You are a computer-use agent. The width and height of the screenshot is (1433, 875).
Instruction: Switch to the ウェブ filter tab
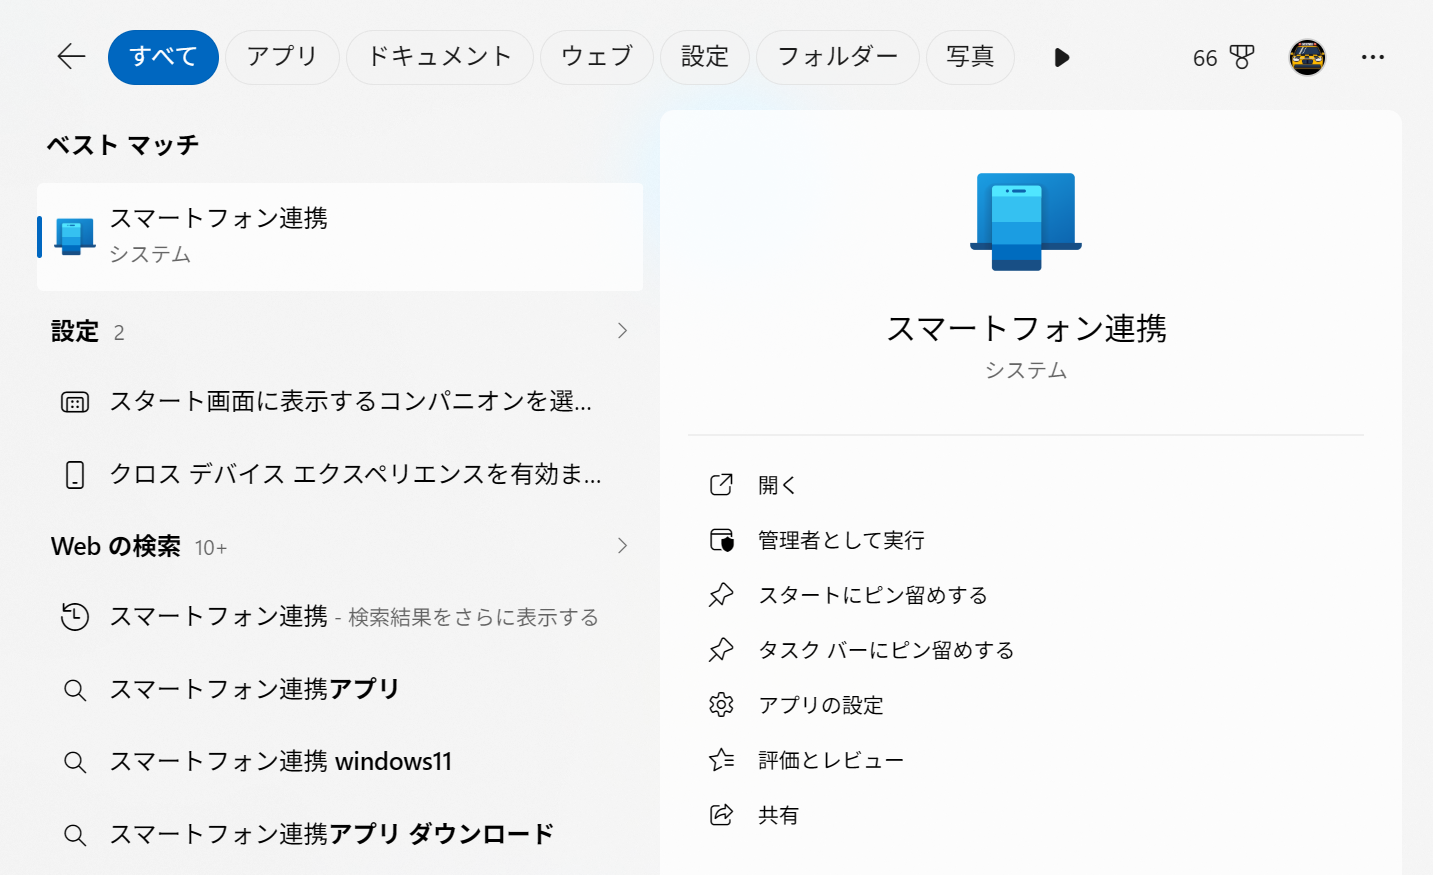(597, 57)
